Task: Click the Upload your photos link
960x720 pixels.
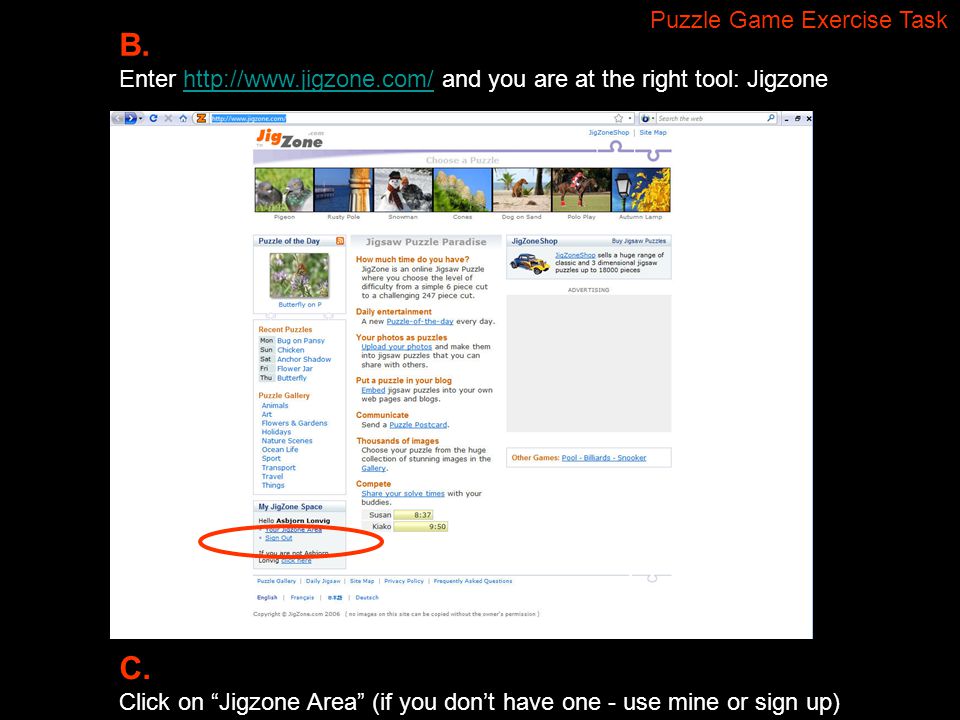Action: pyautogui.click(x=397, y=347)
